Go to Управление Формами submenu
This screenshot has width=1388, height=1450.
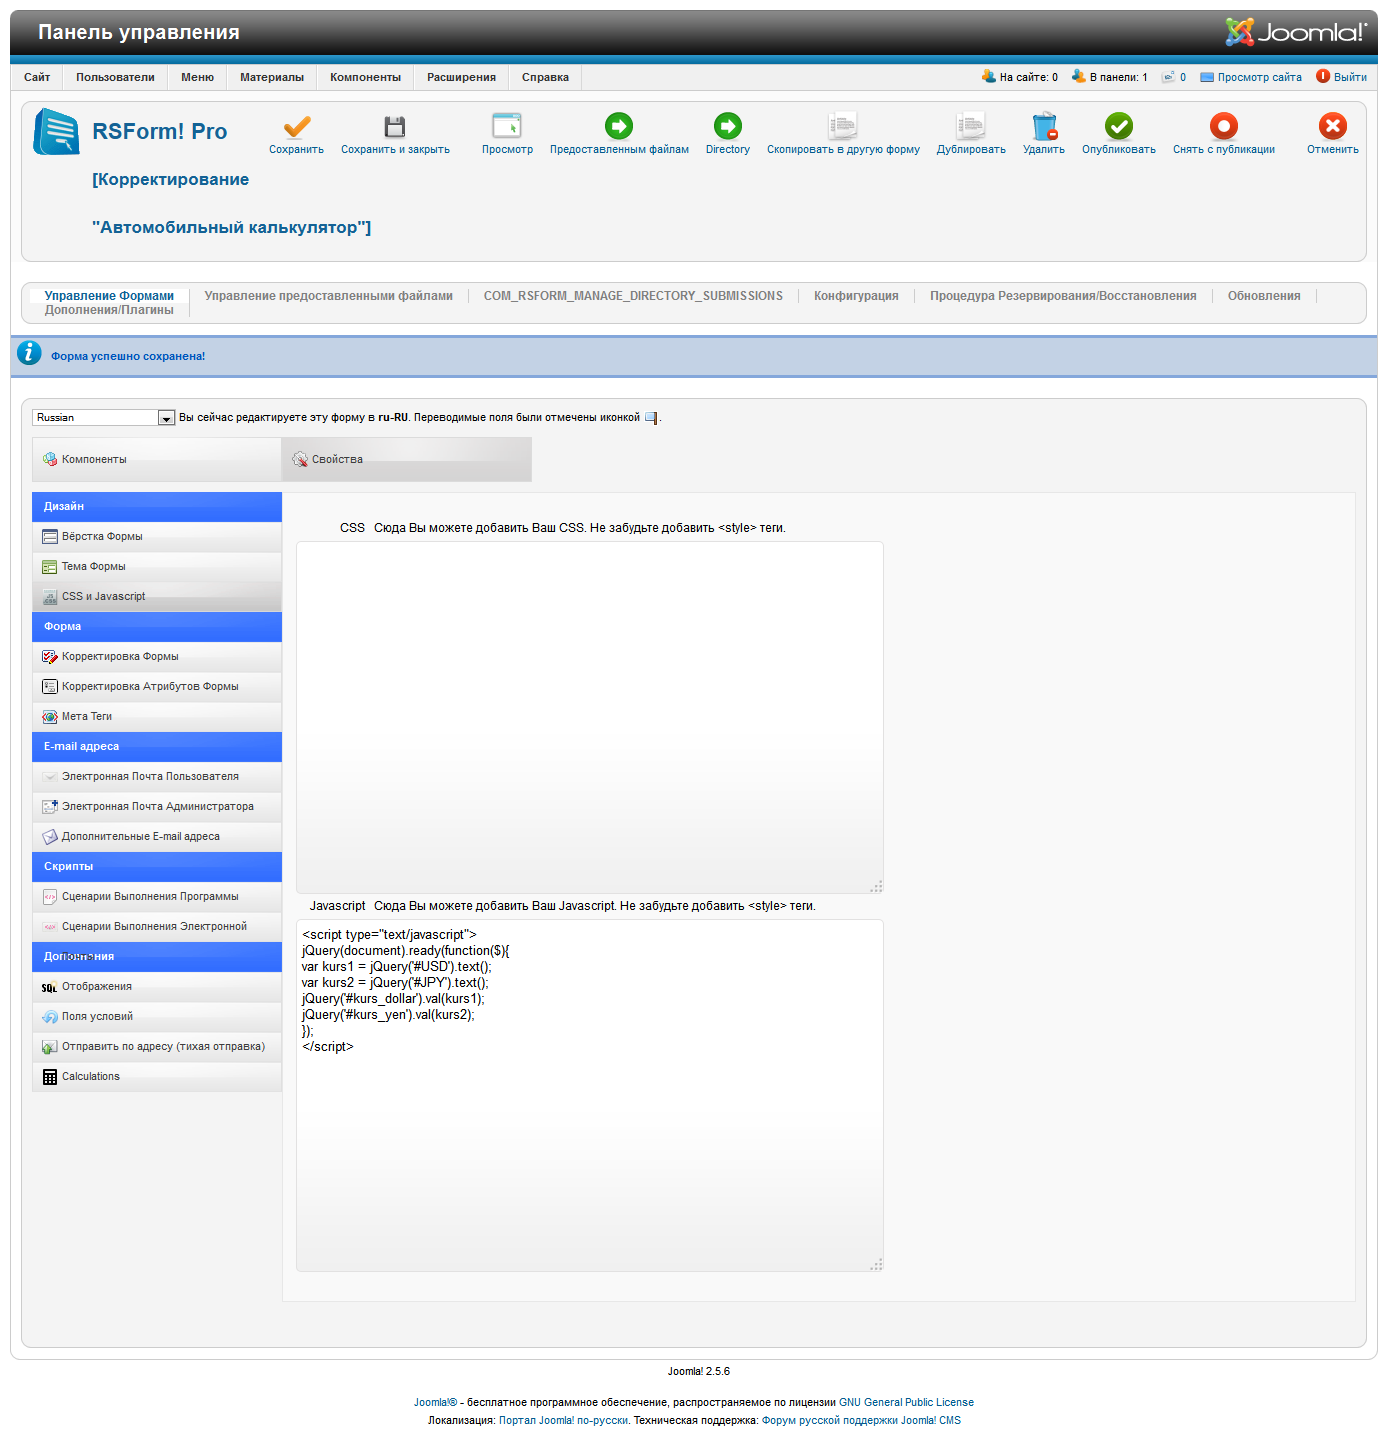pos(109,296)
